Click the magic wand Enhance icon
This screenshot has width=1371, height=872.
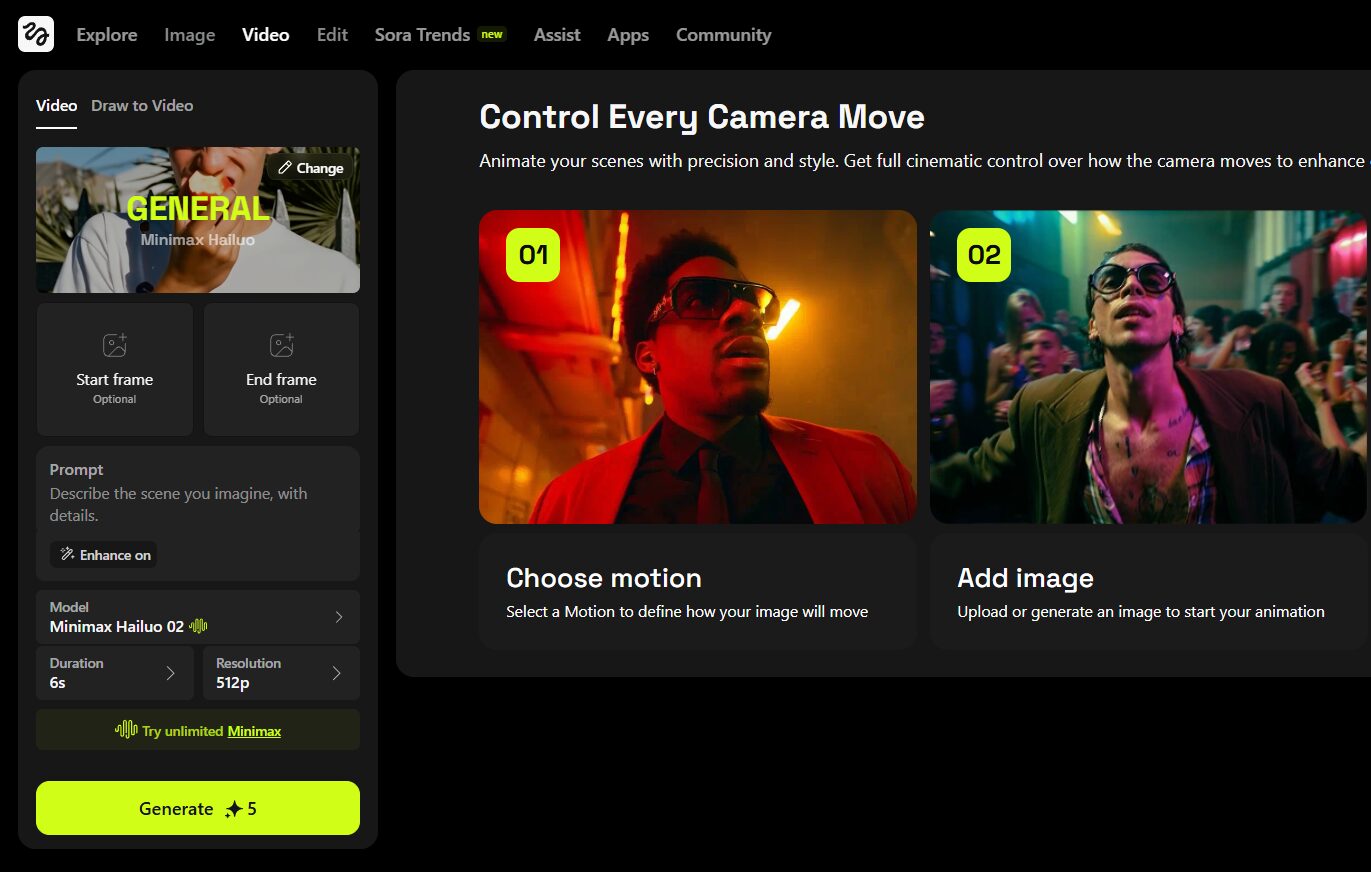(67, 555)
